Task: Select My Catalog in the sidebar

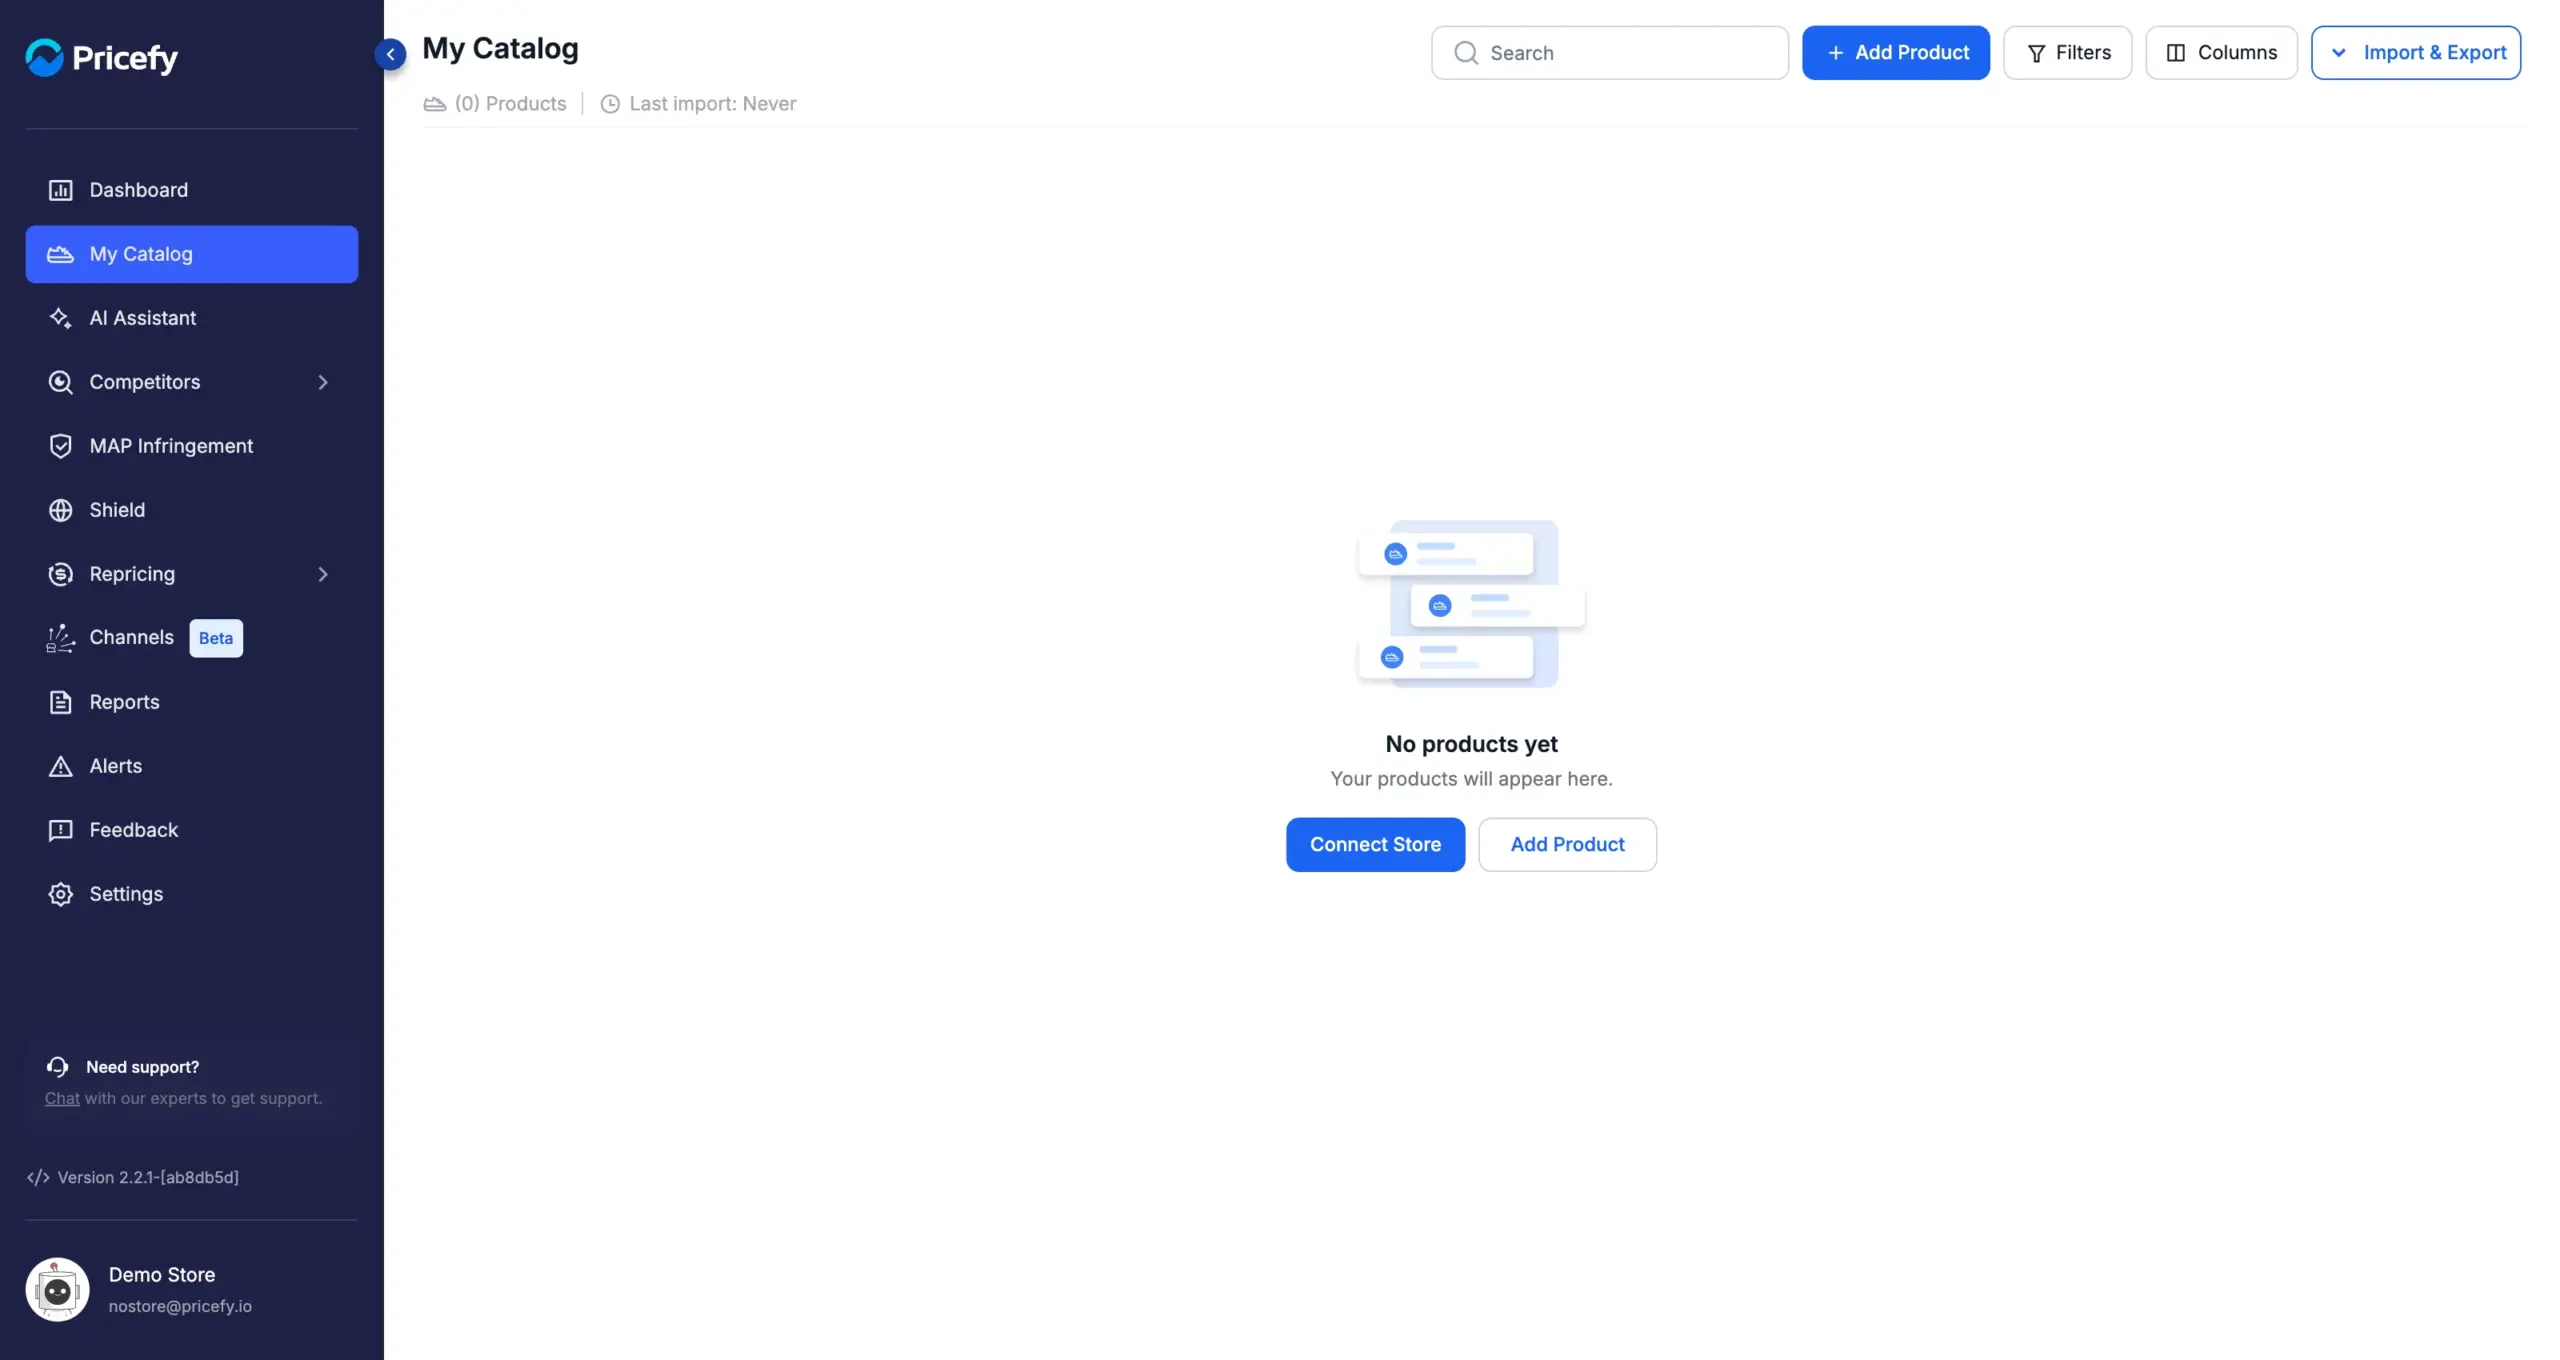Action: click(x=191, y=254)
